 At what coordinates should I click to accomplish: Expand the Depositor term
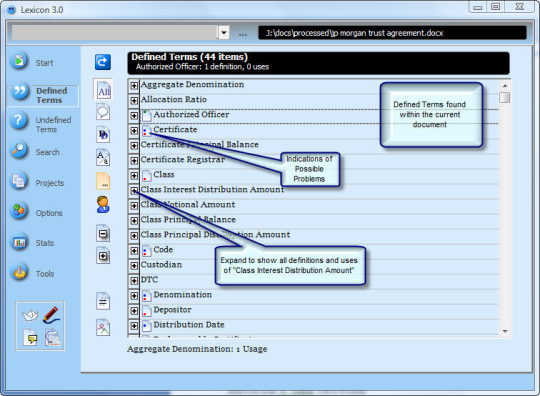point(134,311)
